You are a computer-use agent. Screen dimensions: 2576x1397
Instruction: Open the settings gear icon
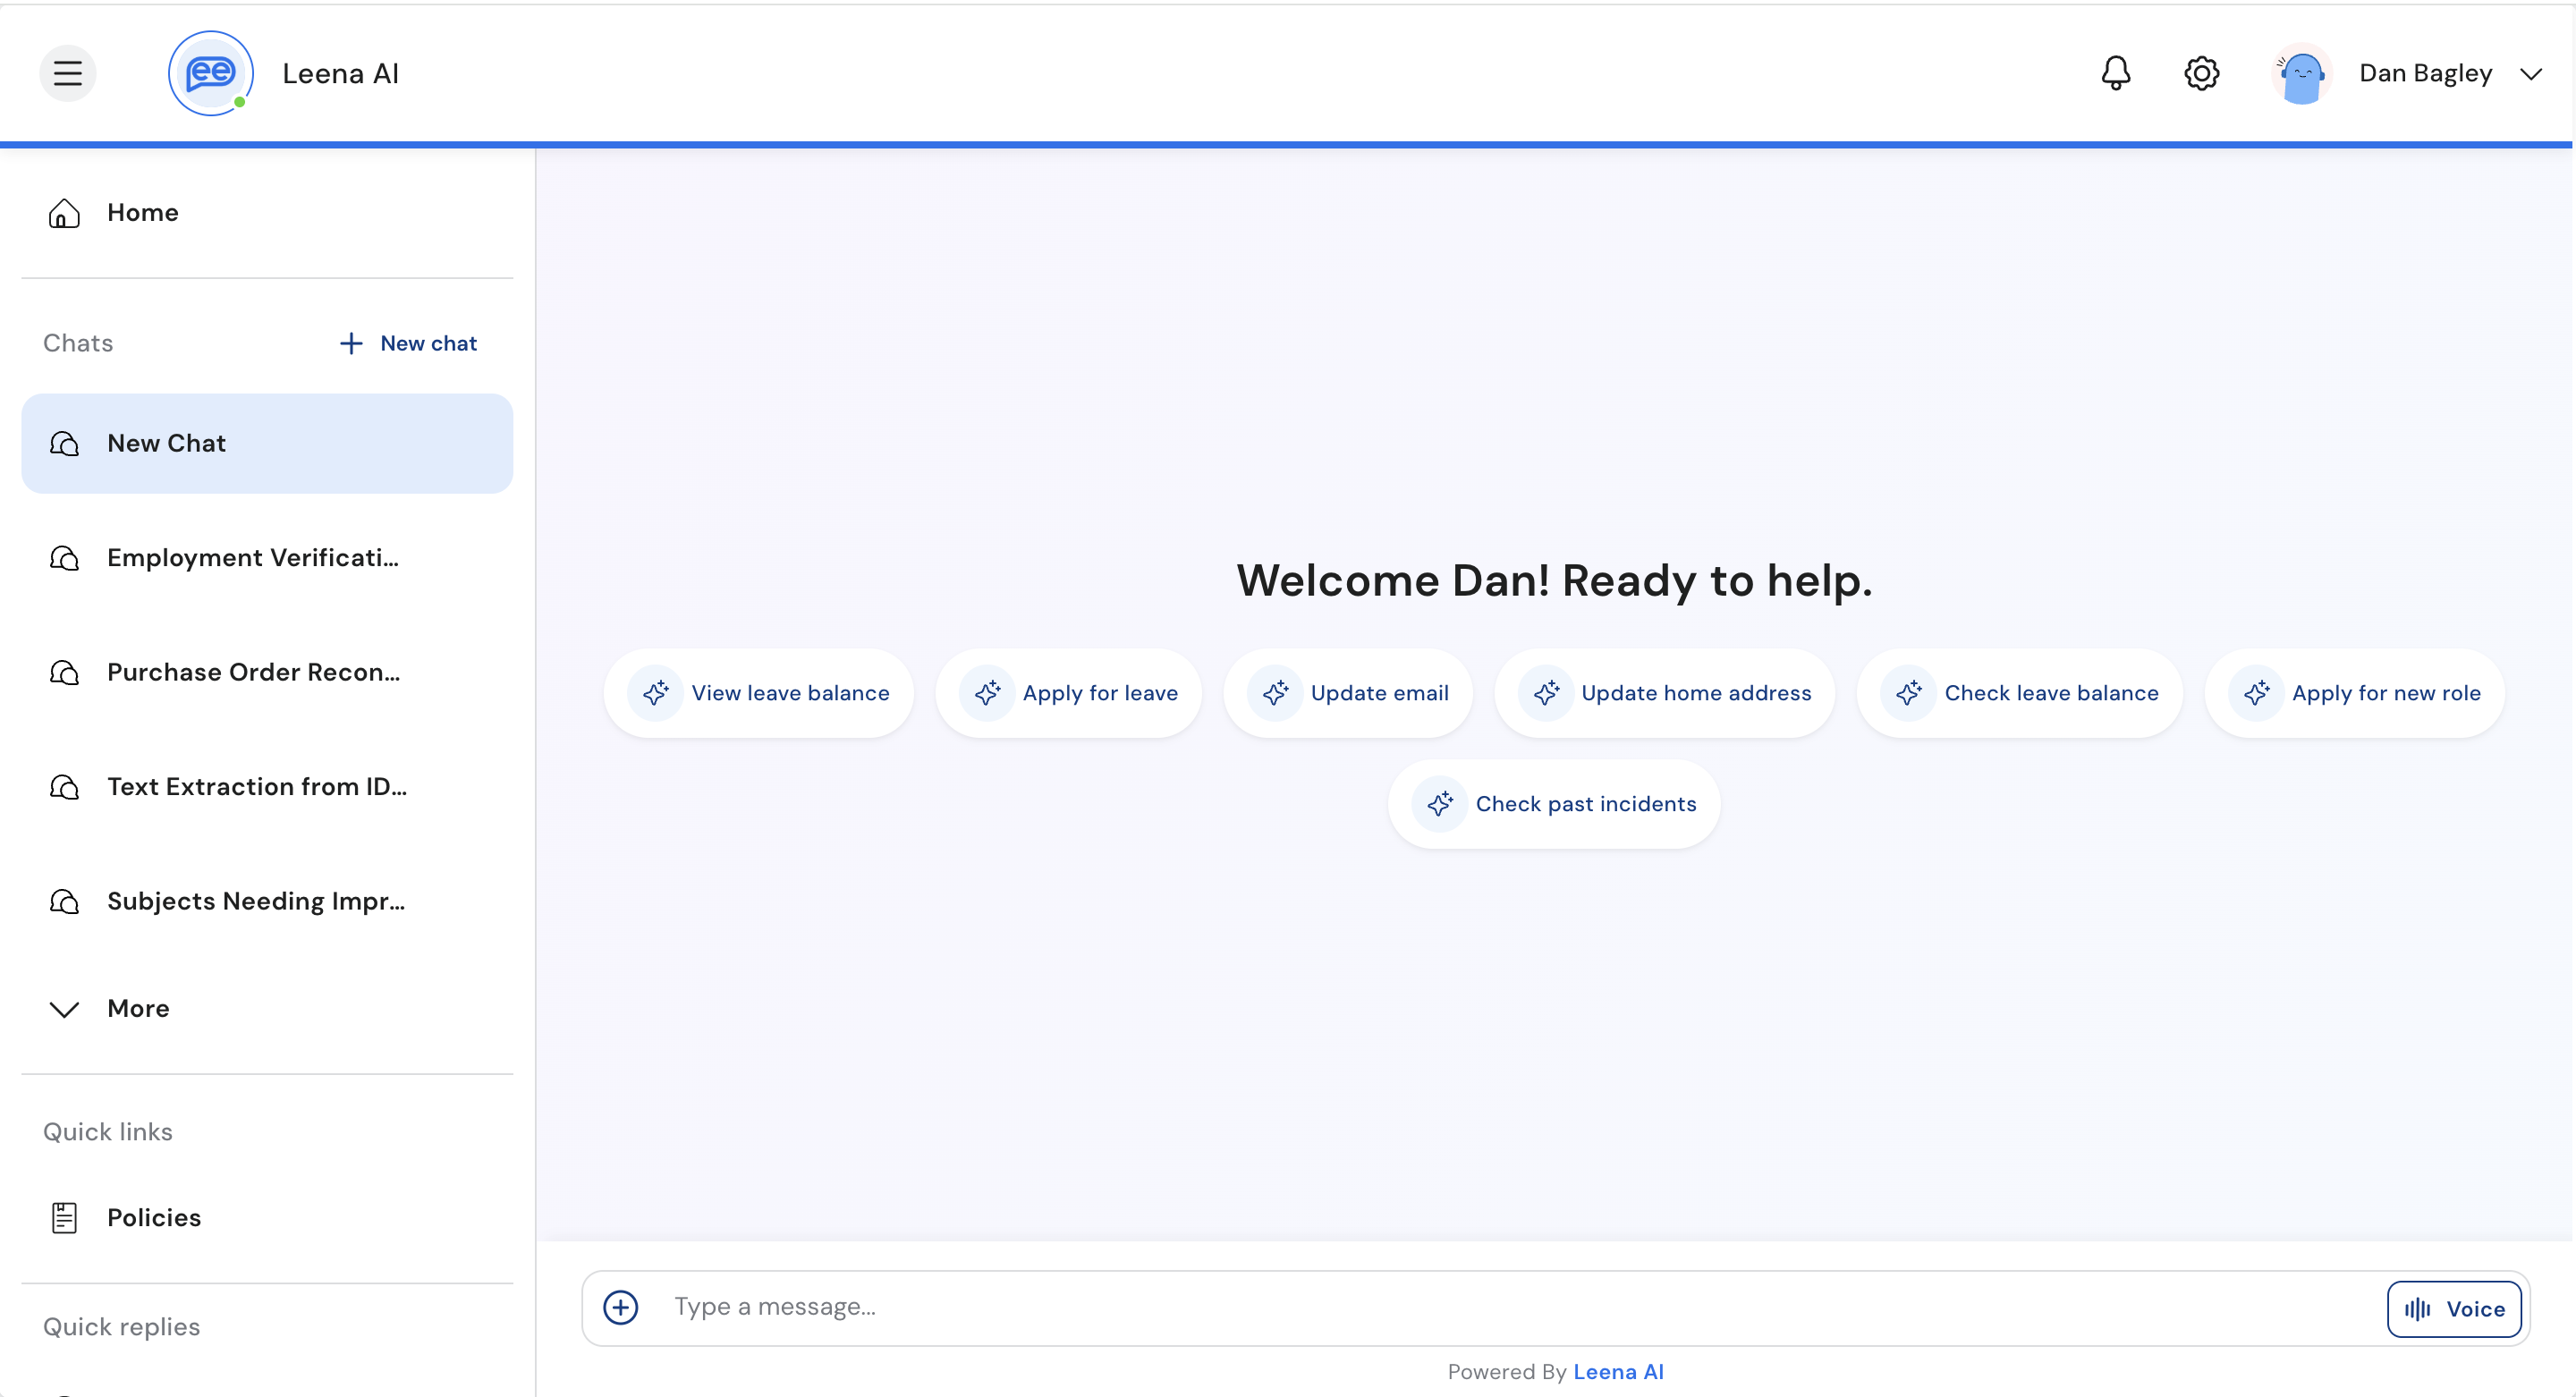click(x=2201, y=73)
